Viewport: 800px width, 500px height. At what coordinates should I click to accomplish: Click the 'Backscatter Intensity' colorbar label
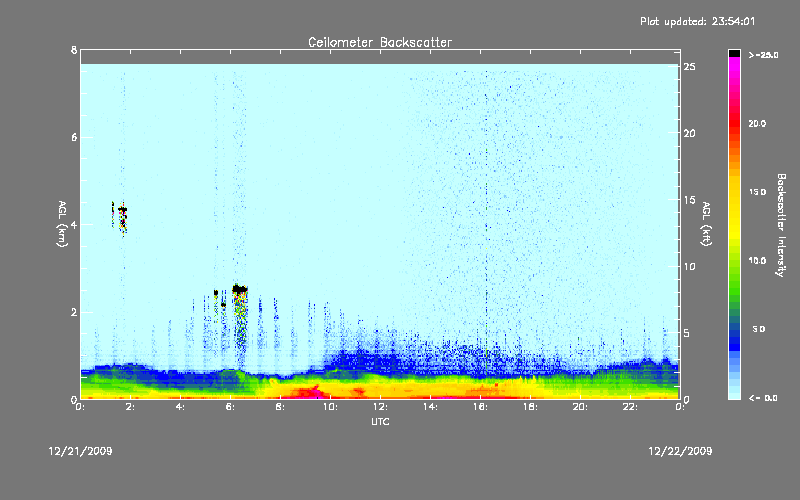click(x=781, y=225)
